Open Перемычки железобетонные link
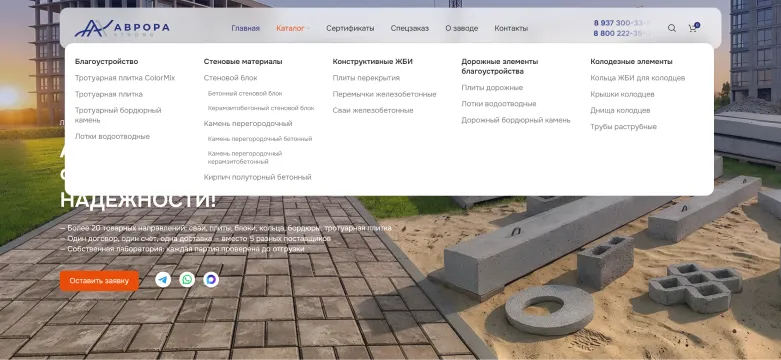 pyautogui.click(x=385, y=94)
